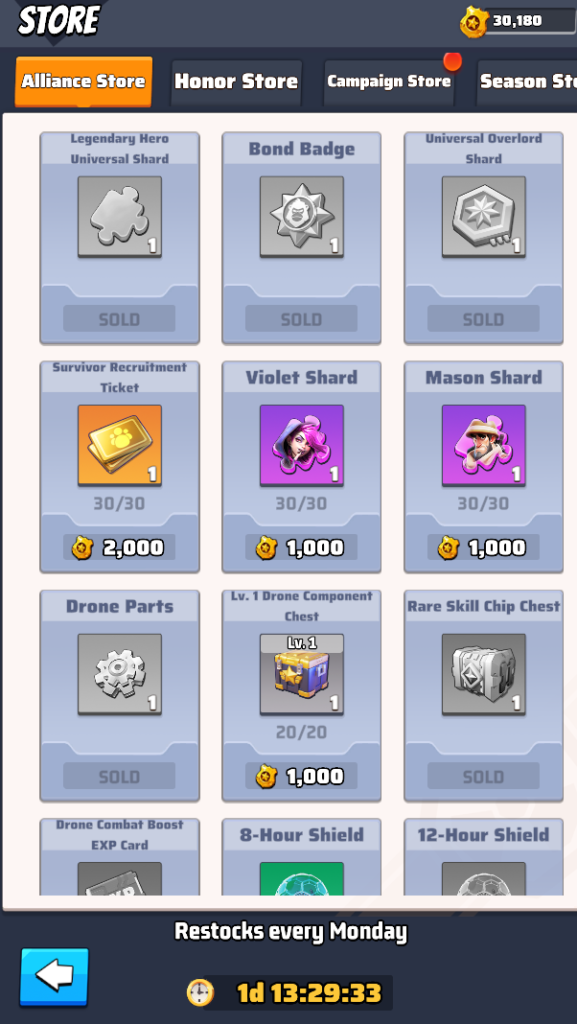
Task: Buy Drone Component Chest for 1,000
Action: tap(302, 776)
